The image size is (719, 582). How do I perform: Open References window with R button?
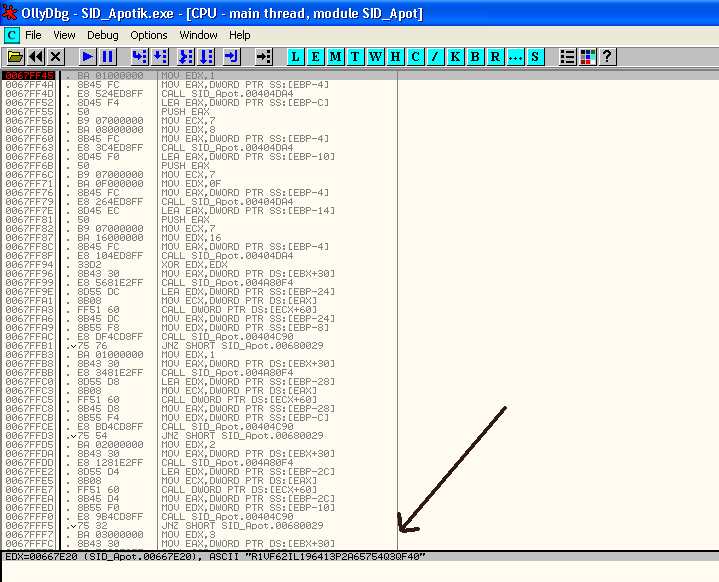click(x=495, y=57)
